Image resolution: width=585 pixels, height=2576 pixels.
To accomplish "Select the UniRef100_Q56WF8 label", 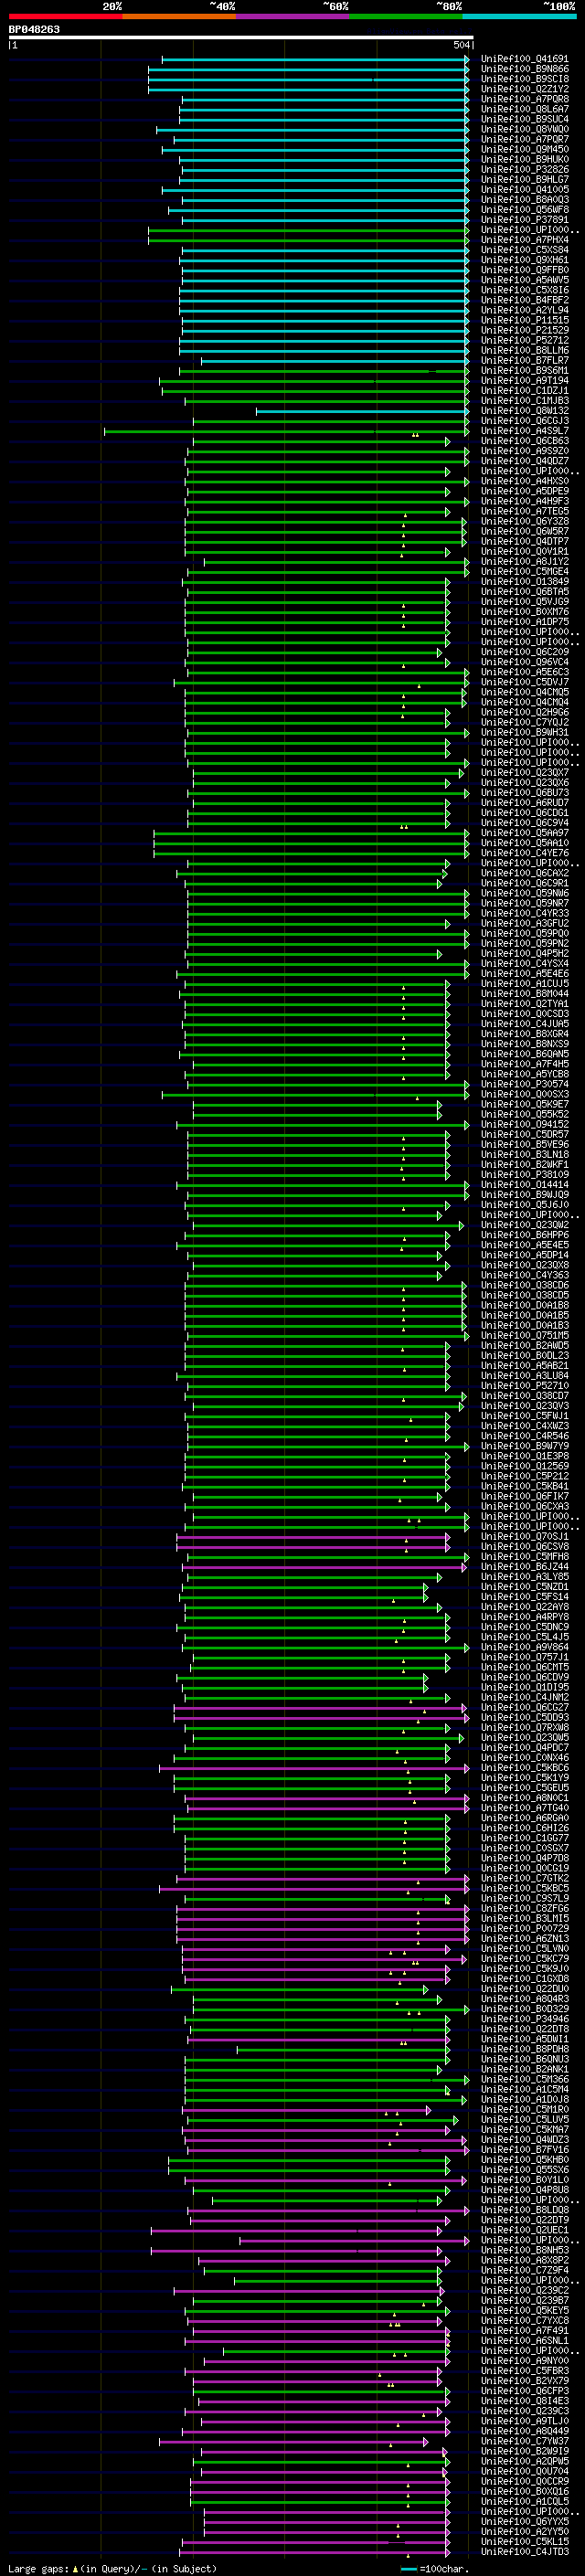I will click(x=525, y=210).
